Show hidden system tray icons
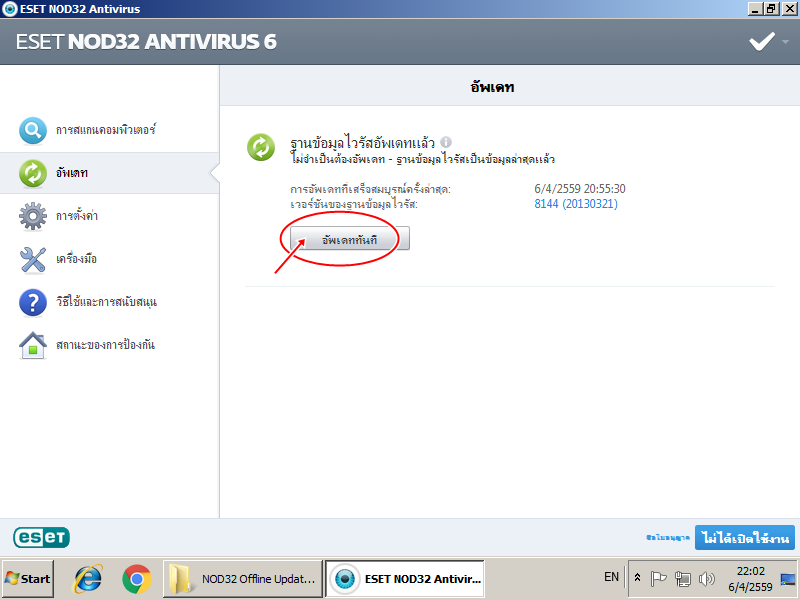 click(637, 578)
